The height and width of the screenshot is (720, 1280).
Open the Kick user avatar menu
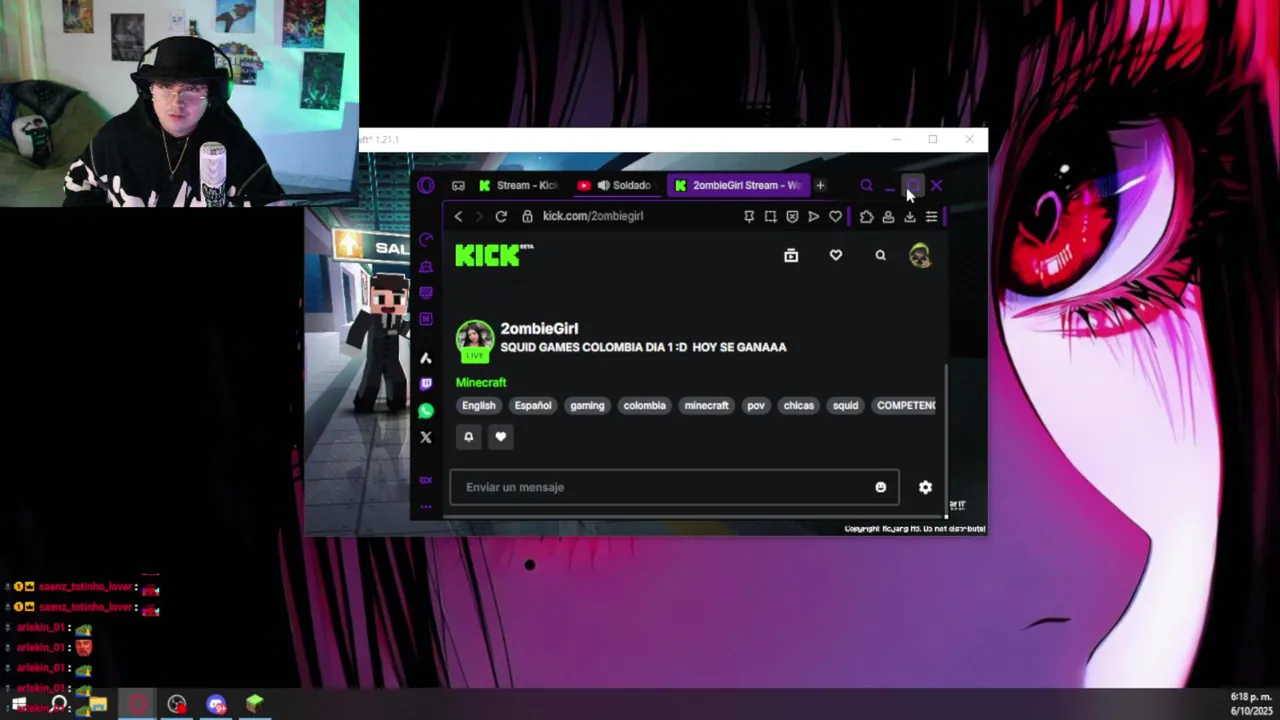click(920, 256)
